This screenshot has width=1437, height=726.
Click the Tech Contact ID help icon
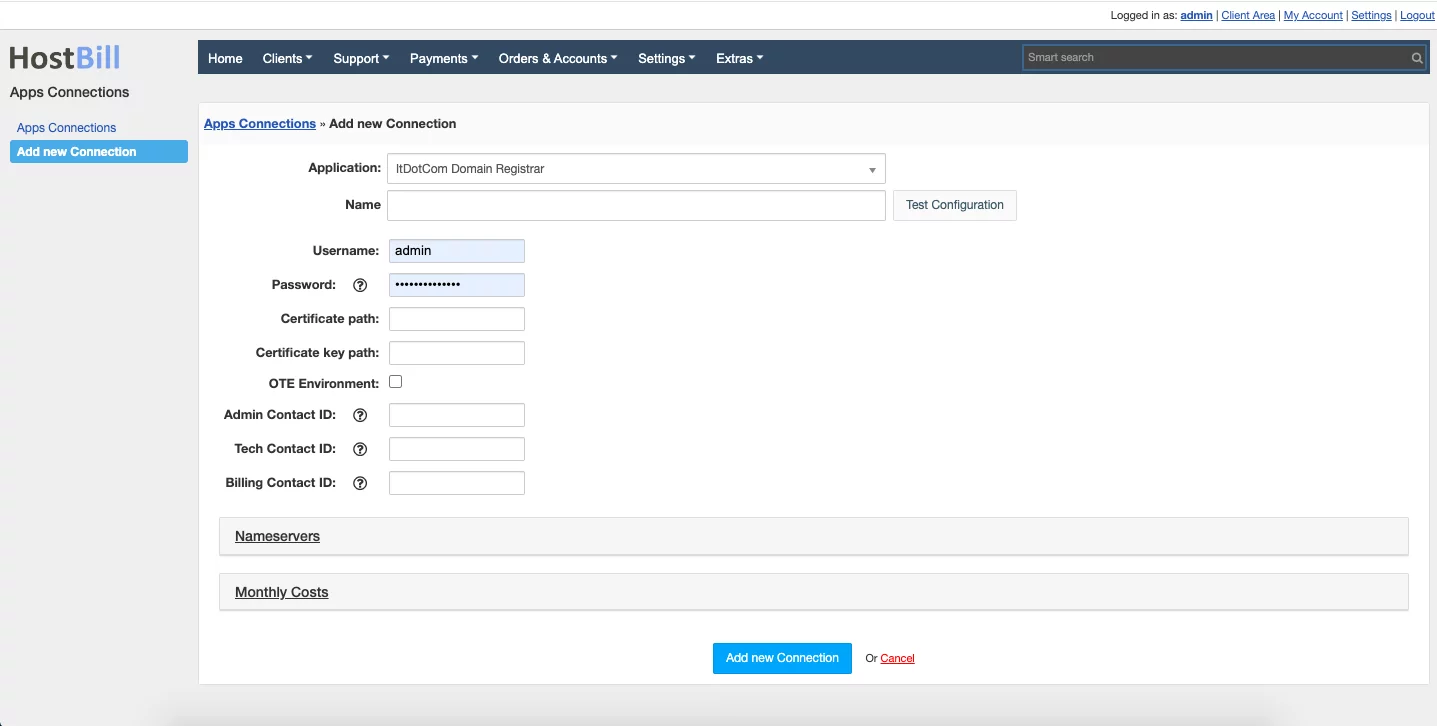point(361,449)
